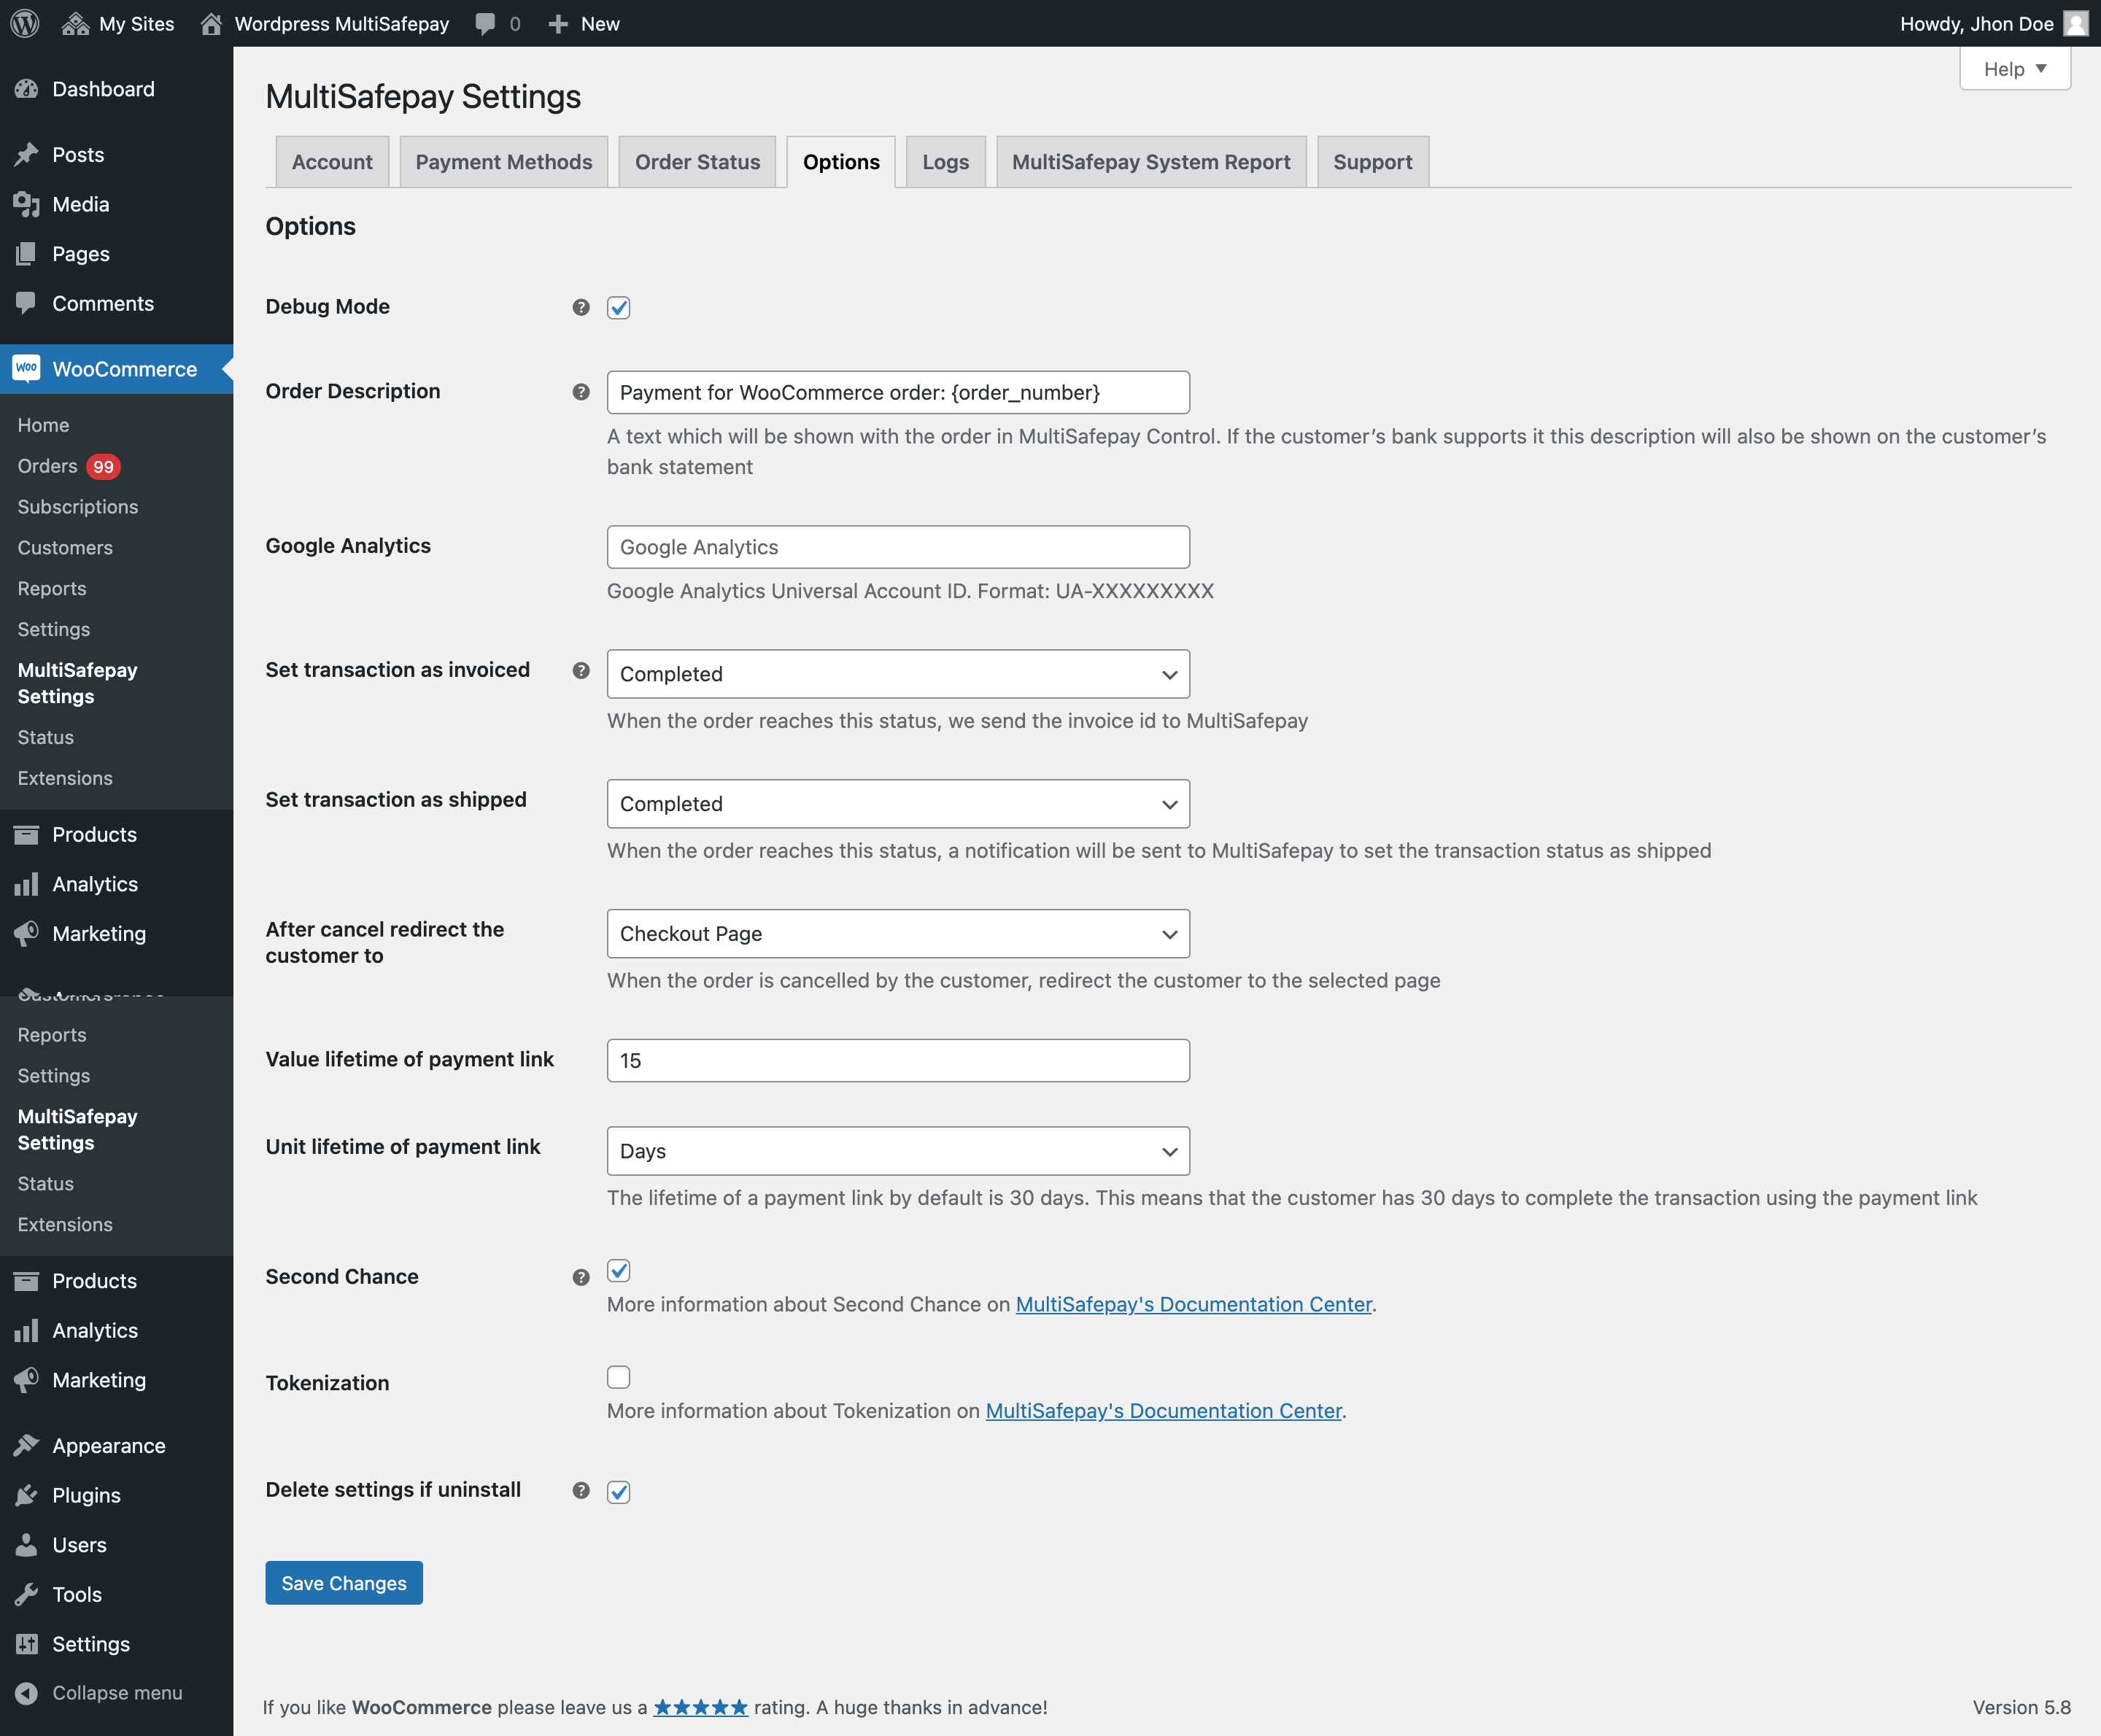
Task: Open the Comments speech bubble in sidebar
Action: (26, 303)
